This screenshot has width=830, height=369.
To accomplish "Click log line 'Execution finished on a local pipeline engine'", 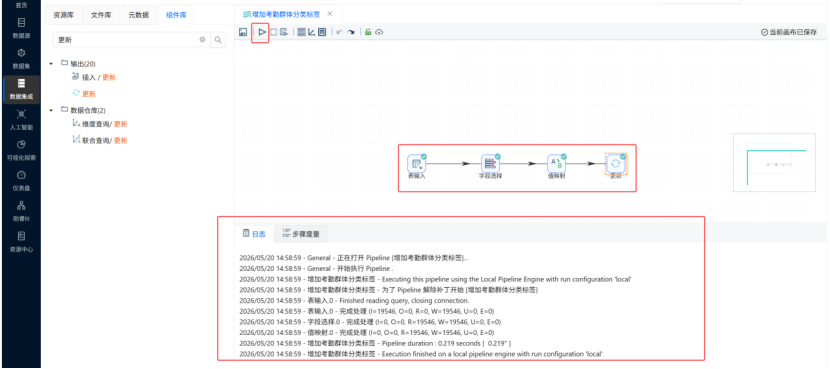I will (421, 354).
